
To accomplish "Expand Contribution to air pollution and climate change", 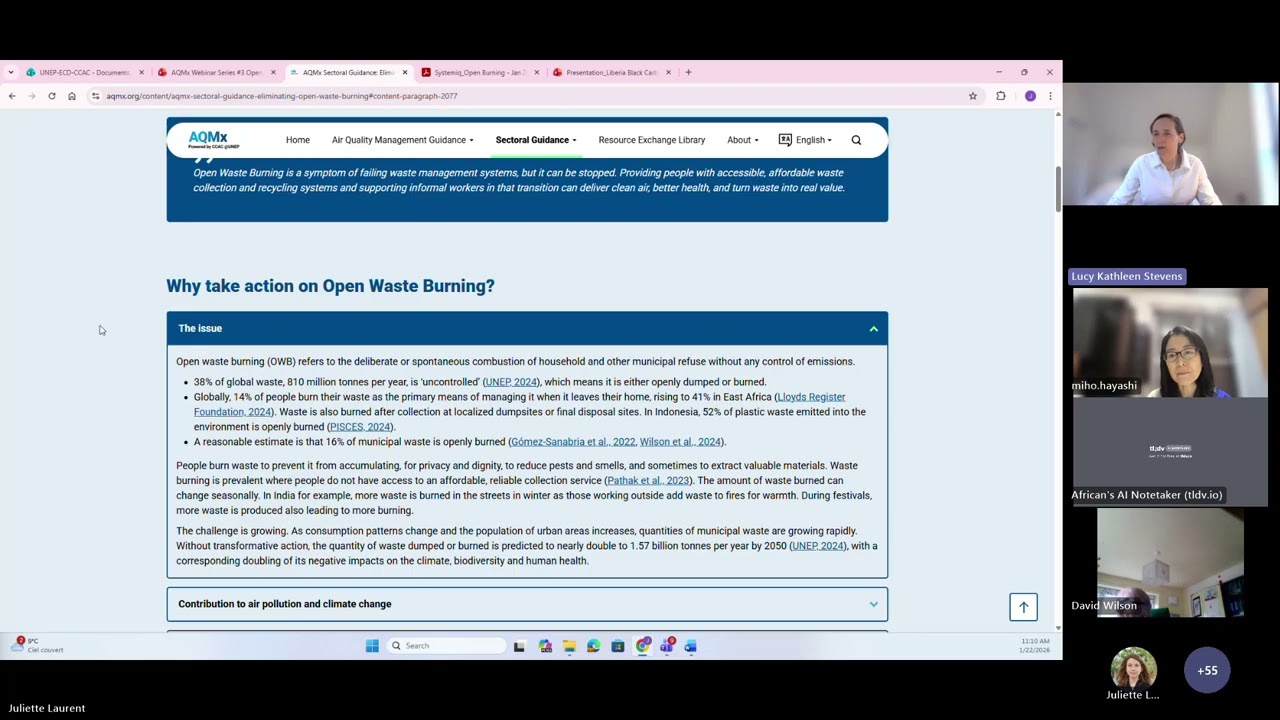I will [x=527, y=604].
